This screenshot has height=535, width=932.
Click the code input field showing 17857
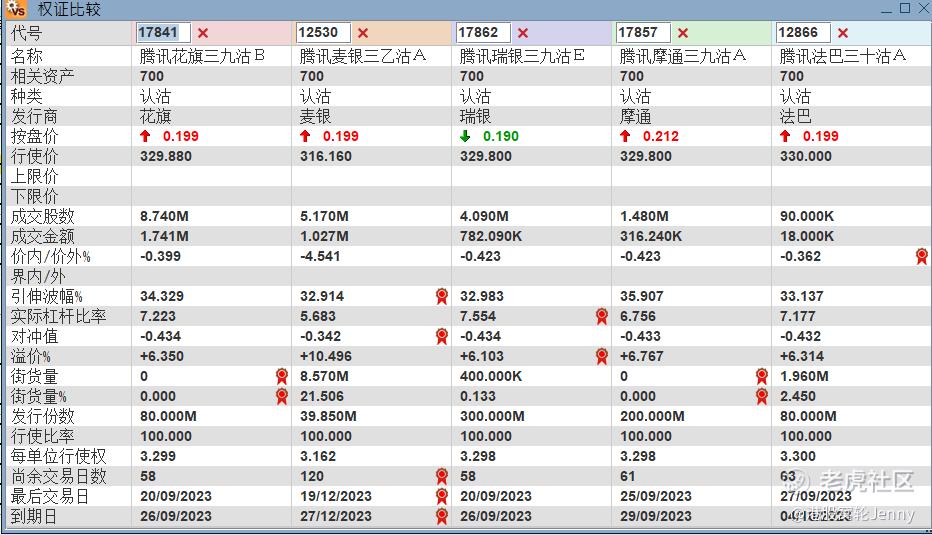click(643, 33)
